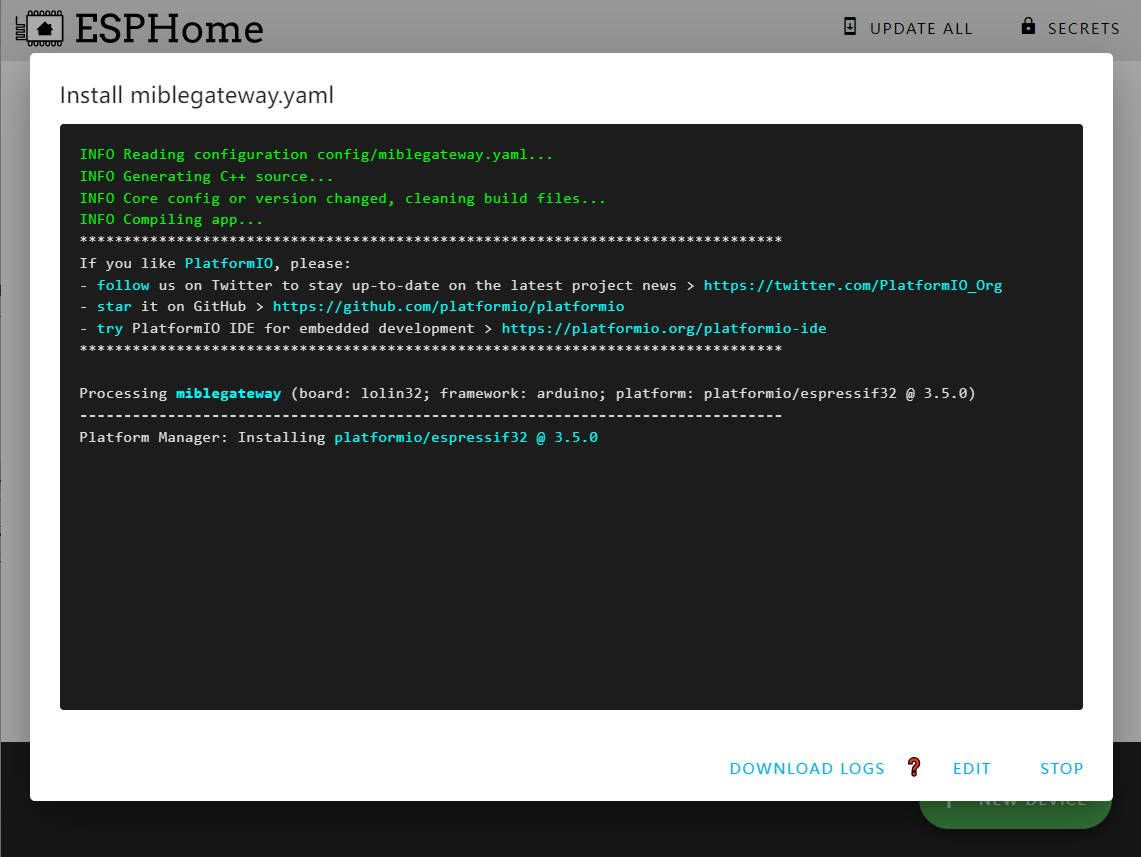
Task: Stop the running install process
Action: pos(1061,768)
